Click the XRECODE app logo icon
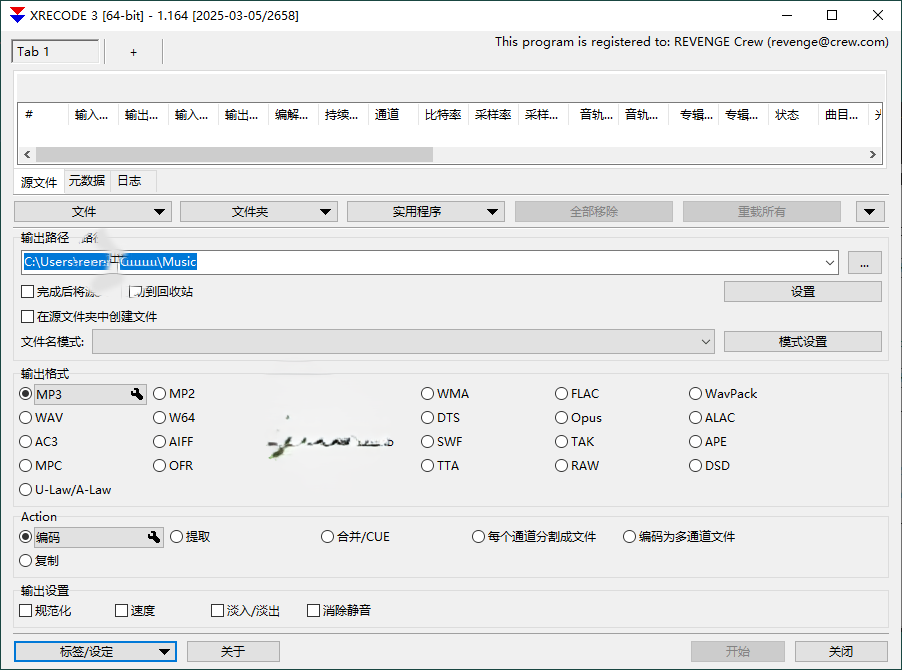Viewport: 902px width, 670px height. (17, 15)
